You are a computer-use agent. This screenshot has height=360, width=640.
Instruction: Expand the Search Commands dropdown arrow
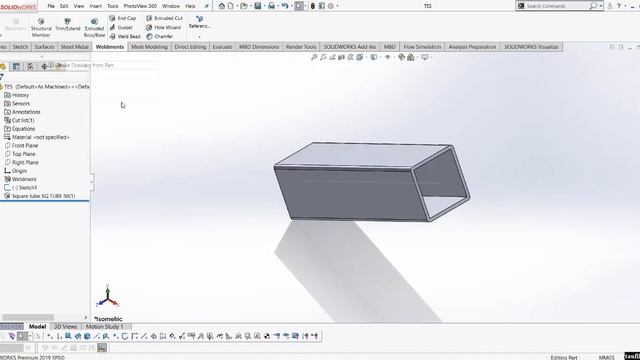[x=601, y=6]
